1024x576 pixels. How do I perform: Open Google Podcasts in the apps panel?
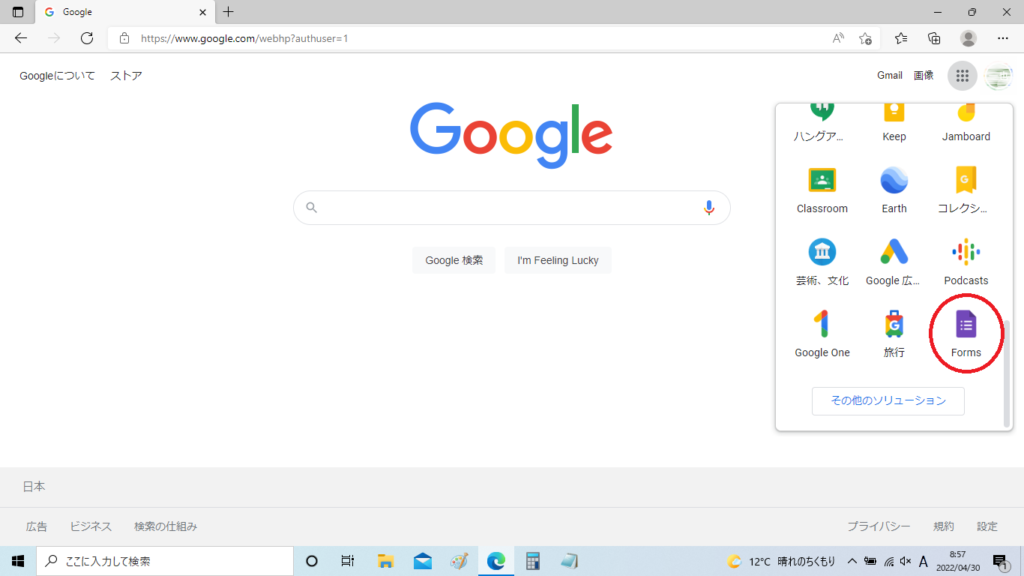(x=966, y=262)
